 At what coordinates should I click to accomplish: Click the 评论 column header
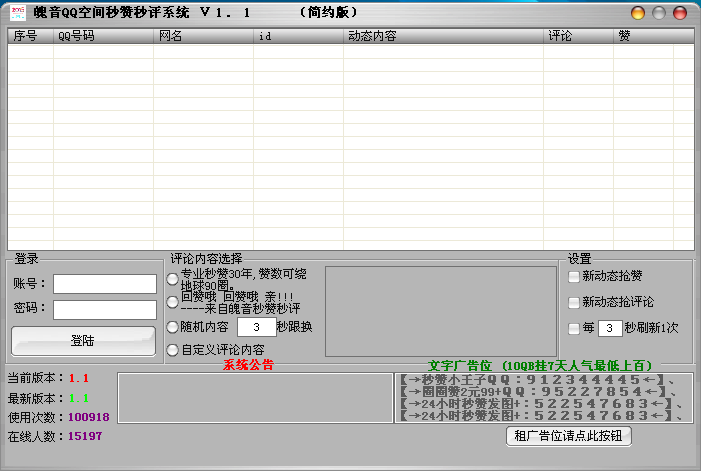pyautogui.click(x=578, y=36)
